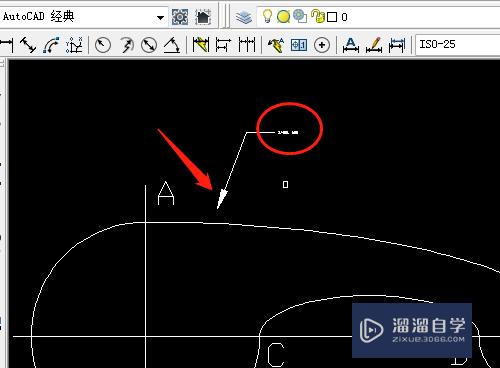Choose the Continue dimension tool
500x368 pixels.
pos(247,45)
